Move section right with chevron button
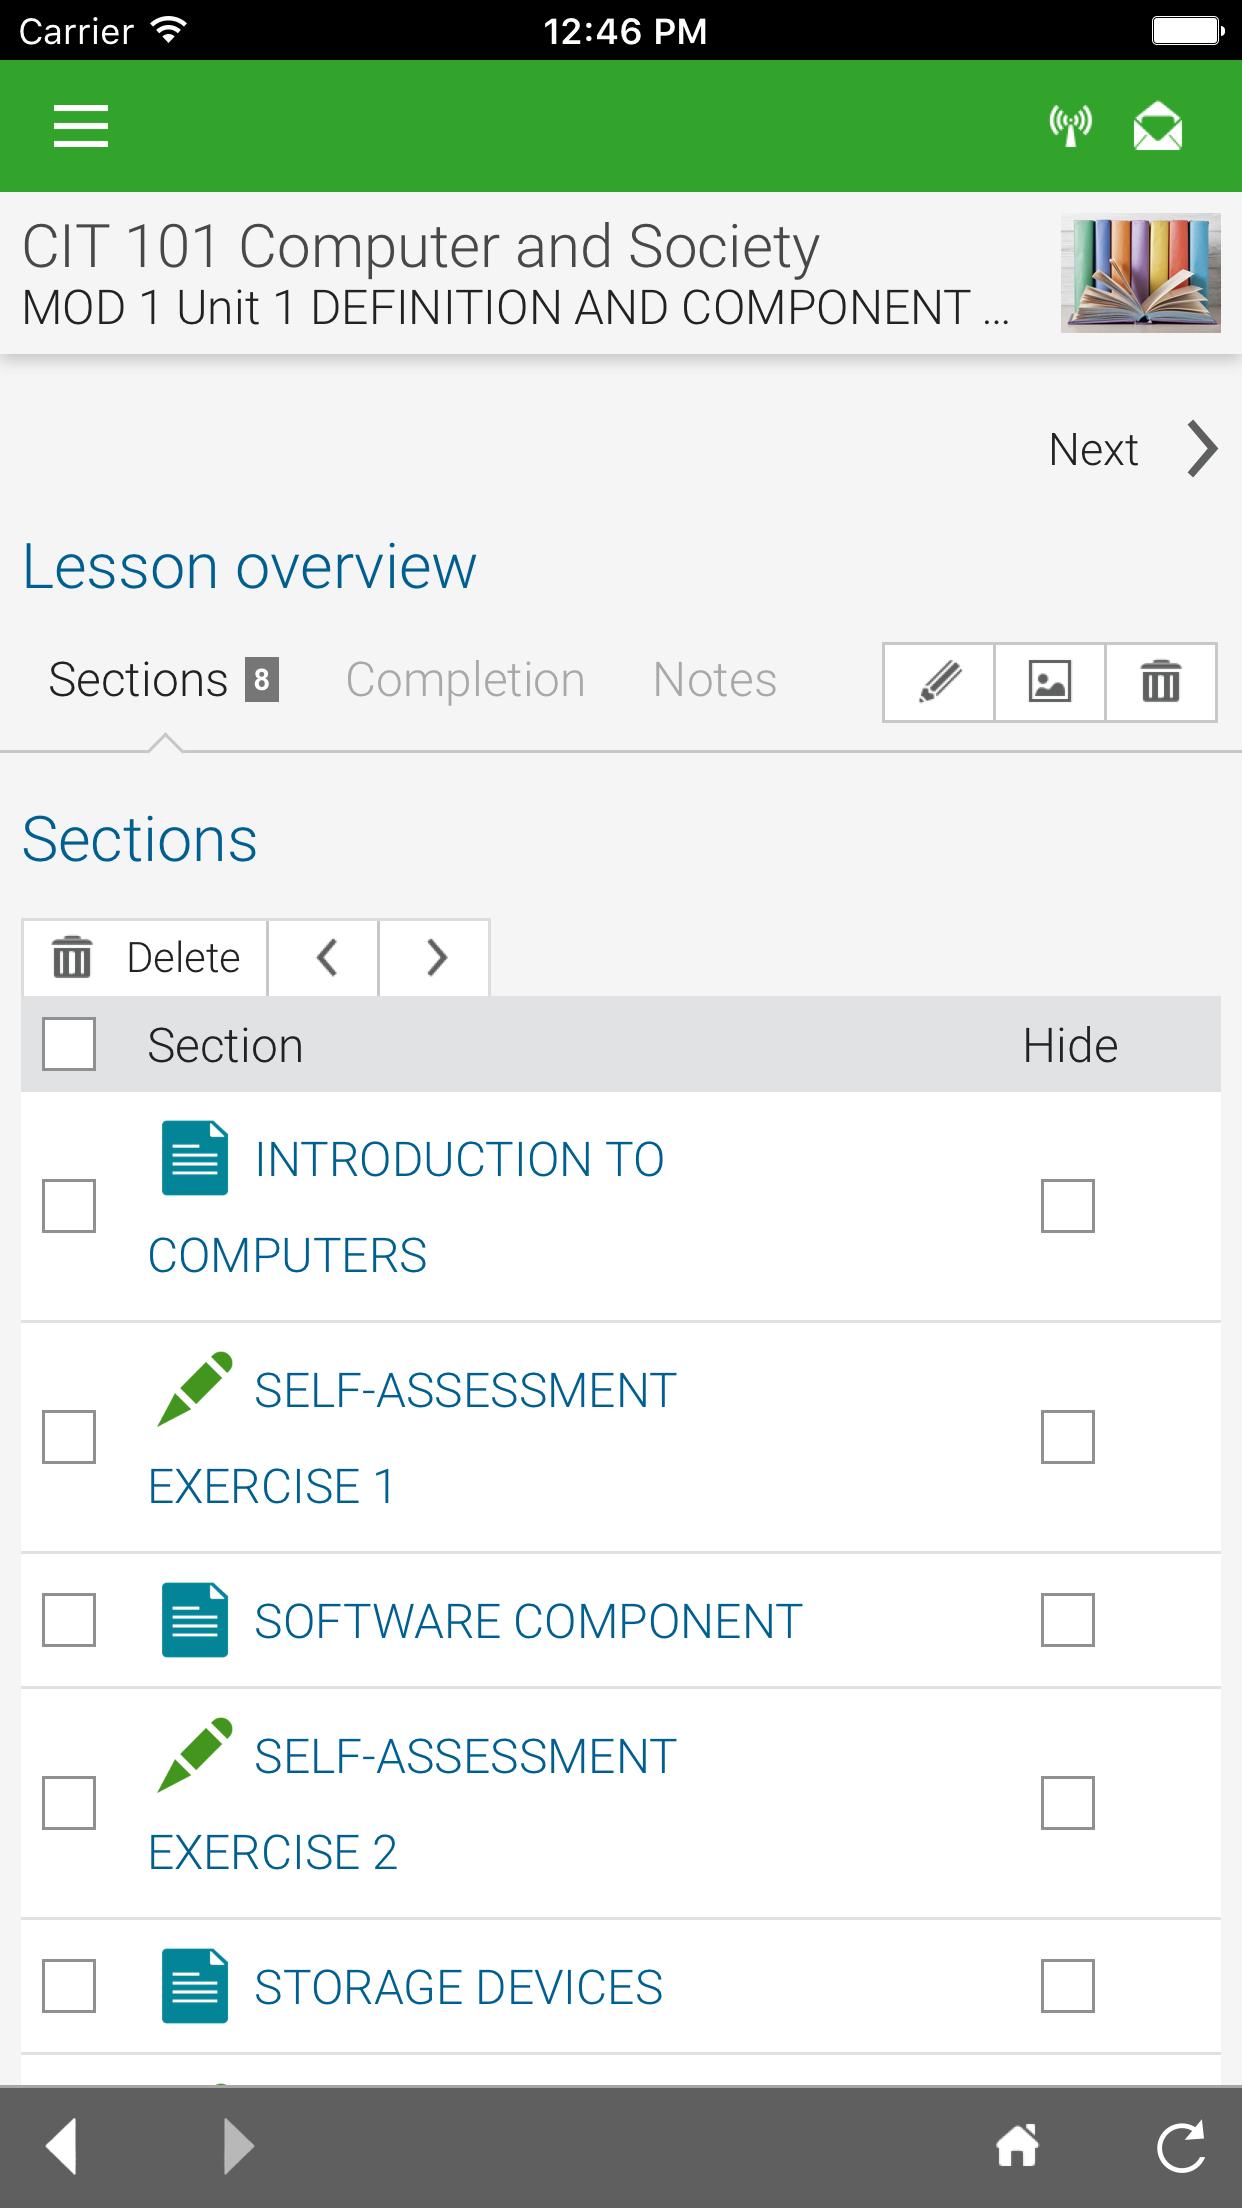1242x2208 pixels. 435,957
